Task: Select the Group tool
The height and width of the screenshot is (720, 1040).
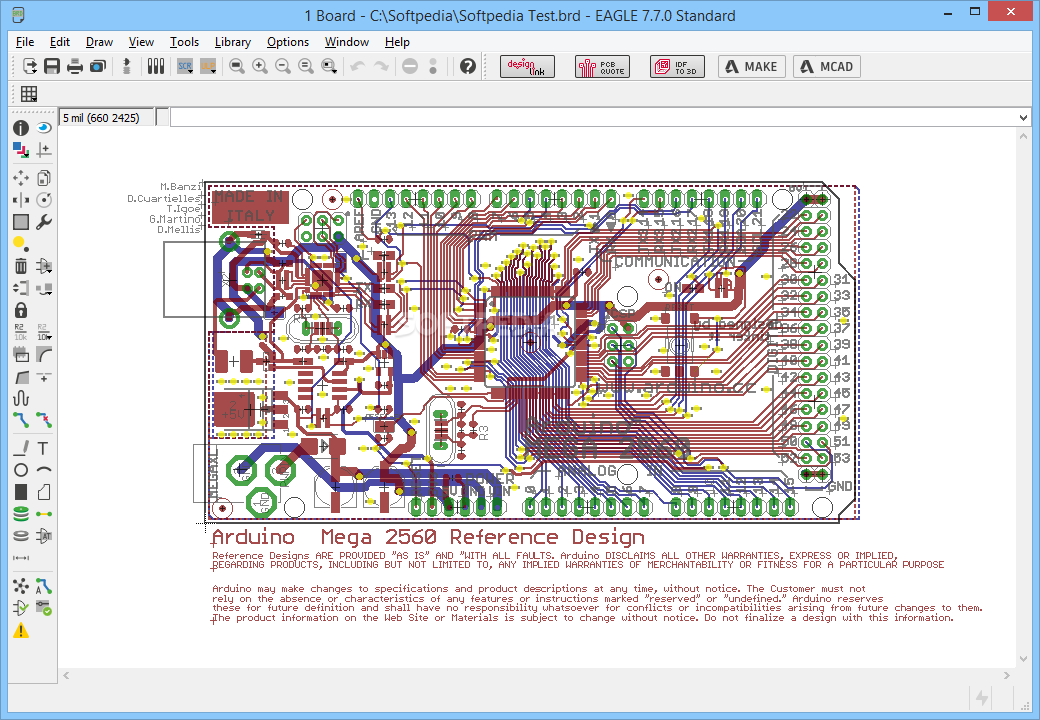Action: click(x=21, y=222)
